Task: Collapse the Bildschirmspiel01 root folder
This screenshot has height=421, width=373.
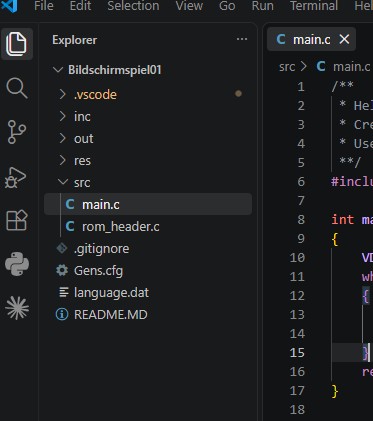Action: [58, 70]
